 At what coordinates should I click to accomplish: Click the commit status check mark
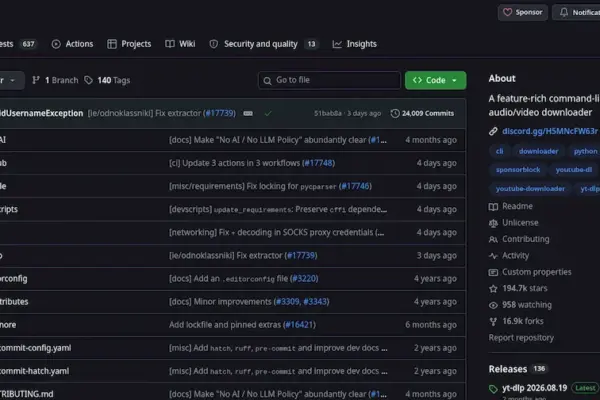[x=268, y=113]
